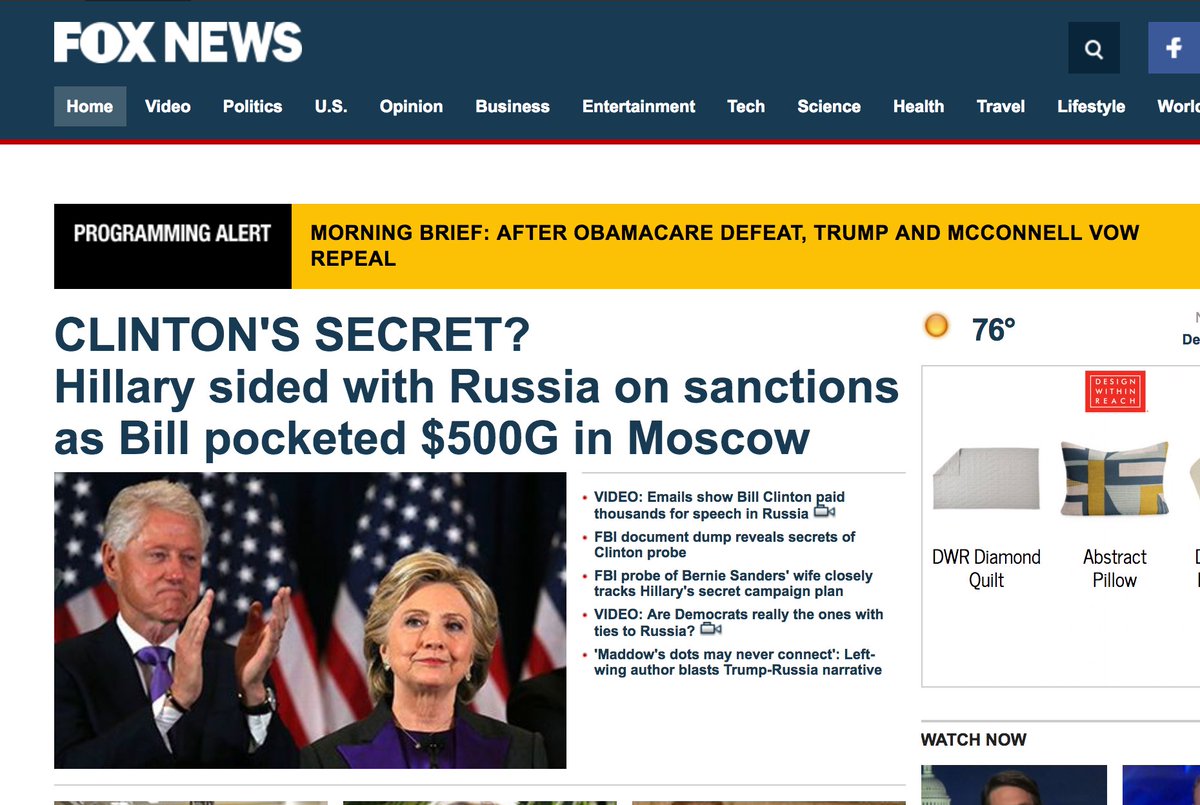Select the Home tab
Image resolution: width=1200 pixels, height=805 pixels.
[90, 106]
